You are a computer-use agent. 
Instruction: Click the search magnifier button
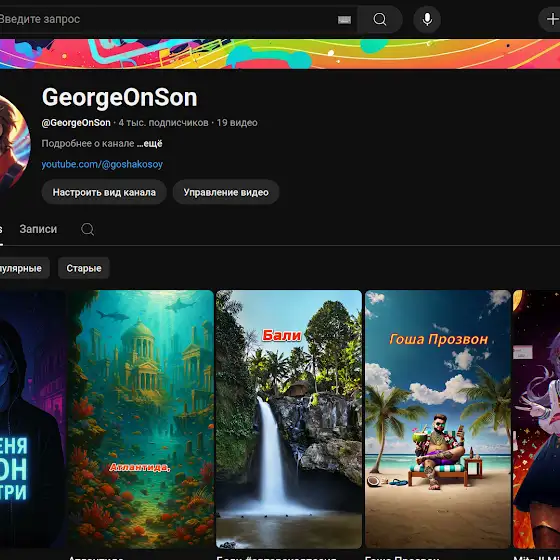380,19
